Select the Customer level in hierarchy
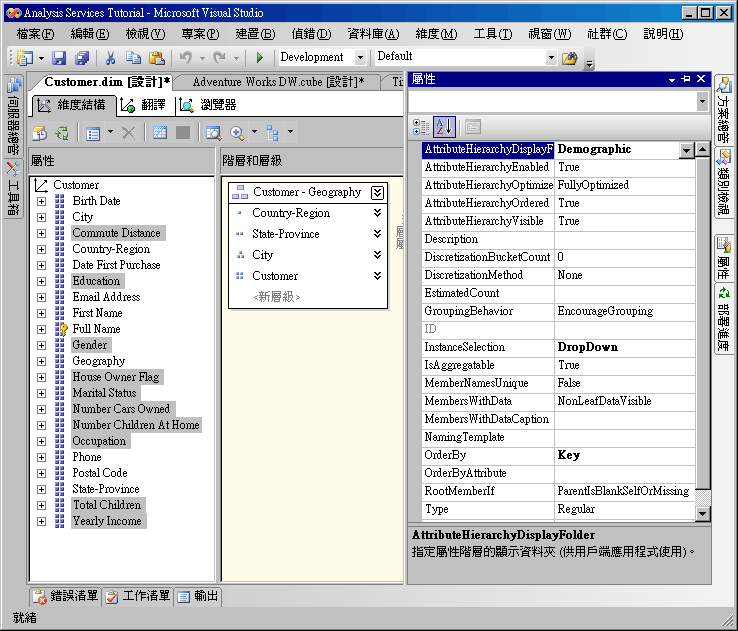This screenshot has height=631, width=738. pos(275,276)
